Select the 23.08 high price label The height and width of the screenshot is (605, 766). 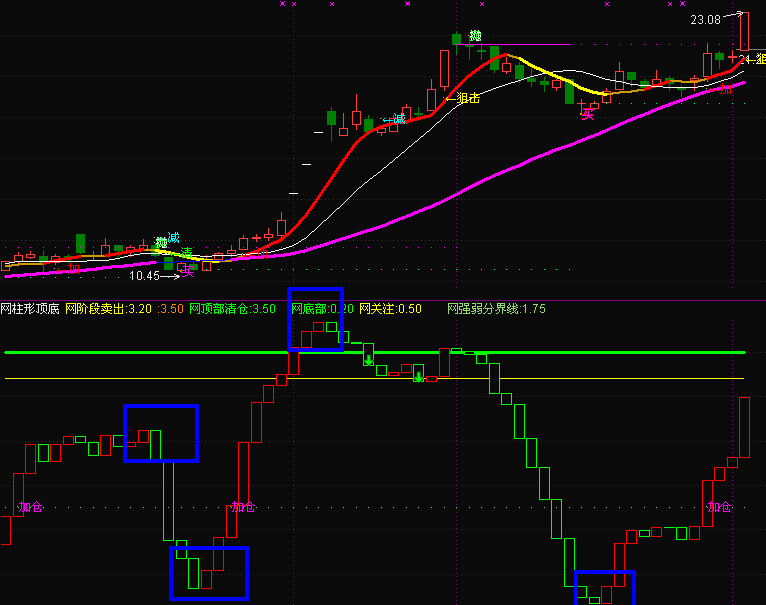[705, 20]
